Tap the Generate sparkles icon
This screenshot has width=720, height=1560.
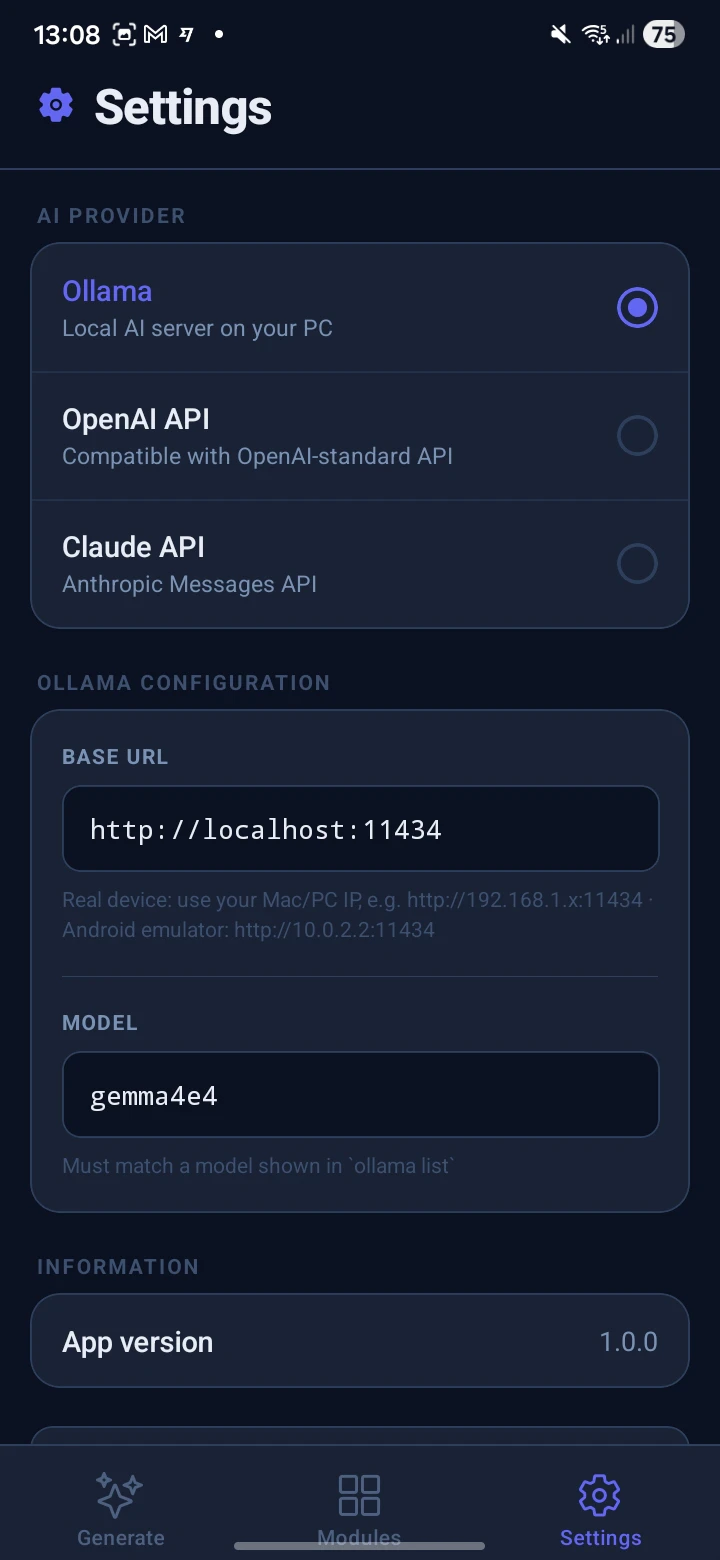pyautogui.click(x=120, y=1496)
